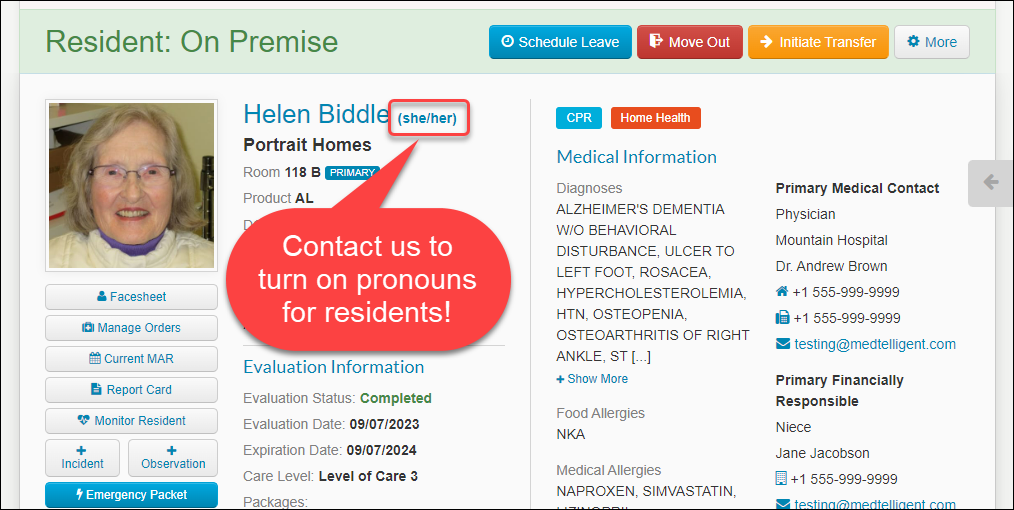Click the red Move Out button

[x=689, y=42]
